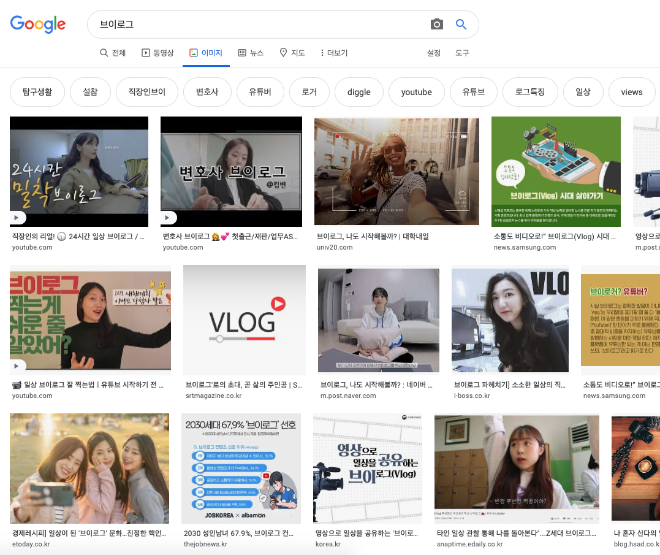Viewport: 660px width, 555px height.
Task: Select the 설참 filter chip
Action: click(90, 92)
